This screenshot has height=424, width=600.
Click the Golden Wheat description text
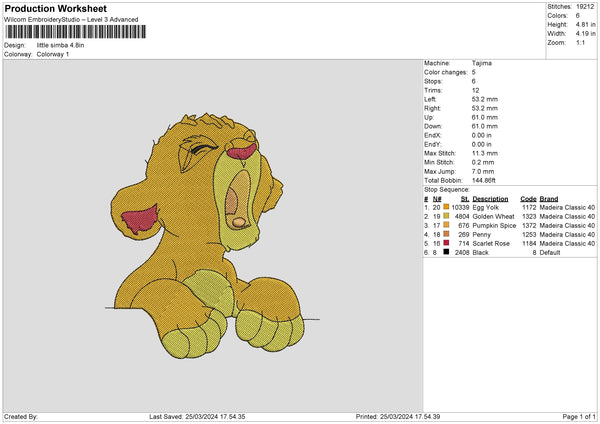point(494,217)
